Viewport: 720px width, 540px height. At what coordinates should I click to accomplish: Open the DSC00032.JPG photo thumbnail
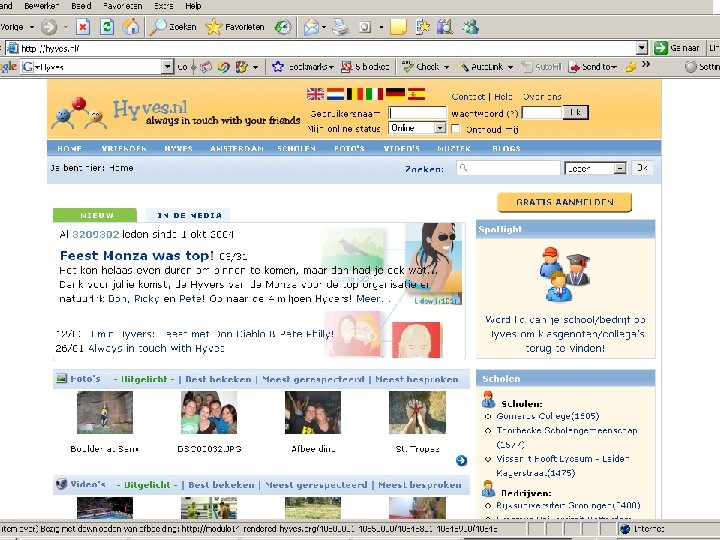pos(209,412)
